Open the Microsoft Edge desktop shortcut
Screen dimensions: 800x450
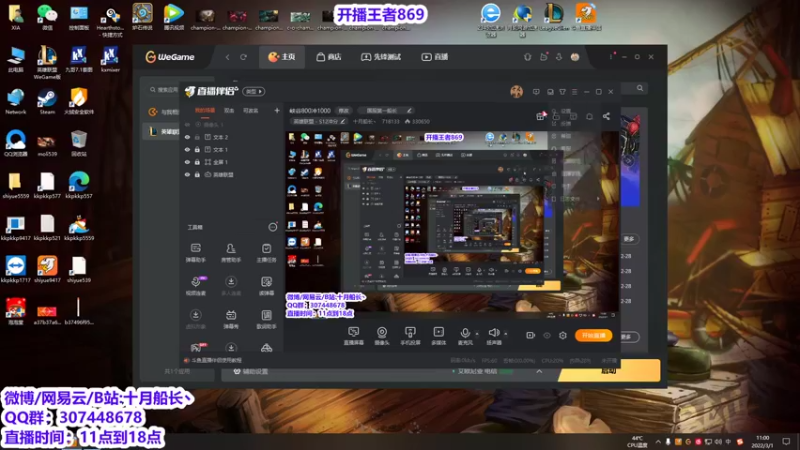[x=79, y=186]
